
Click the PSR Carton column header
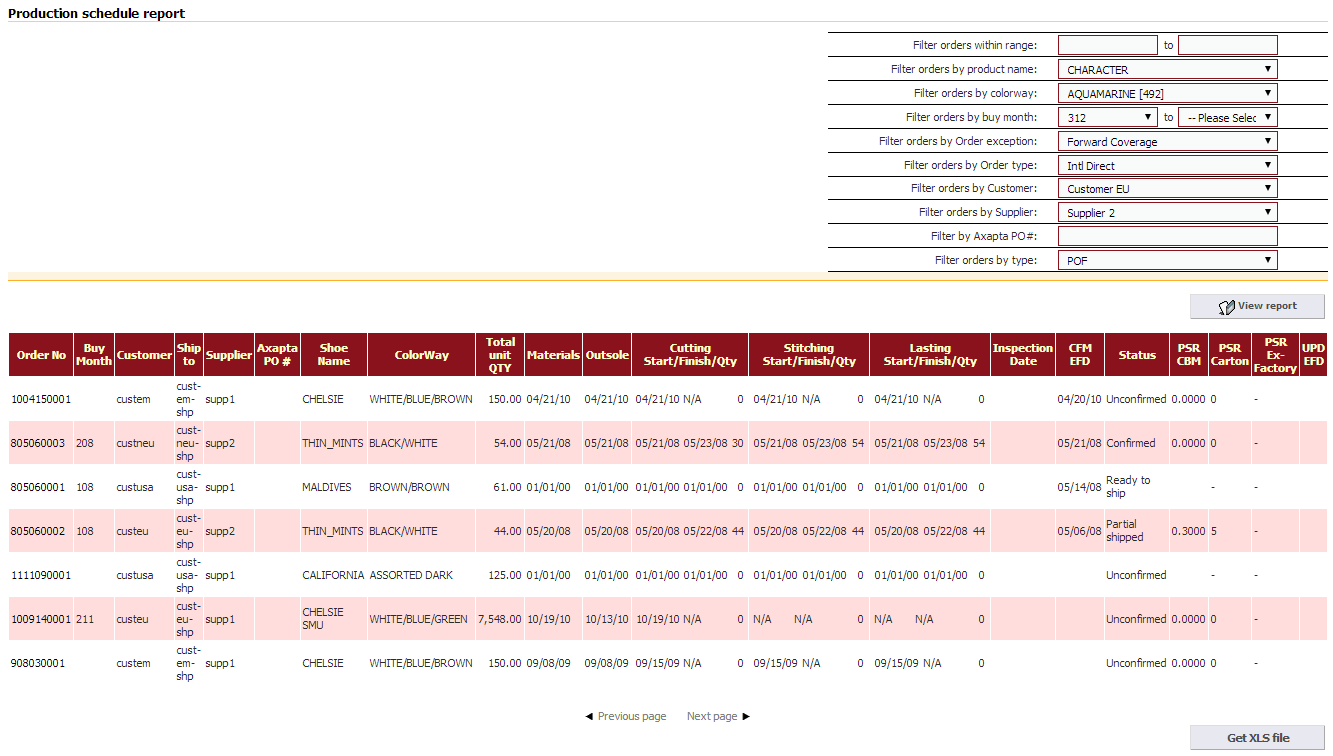1229,355
